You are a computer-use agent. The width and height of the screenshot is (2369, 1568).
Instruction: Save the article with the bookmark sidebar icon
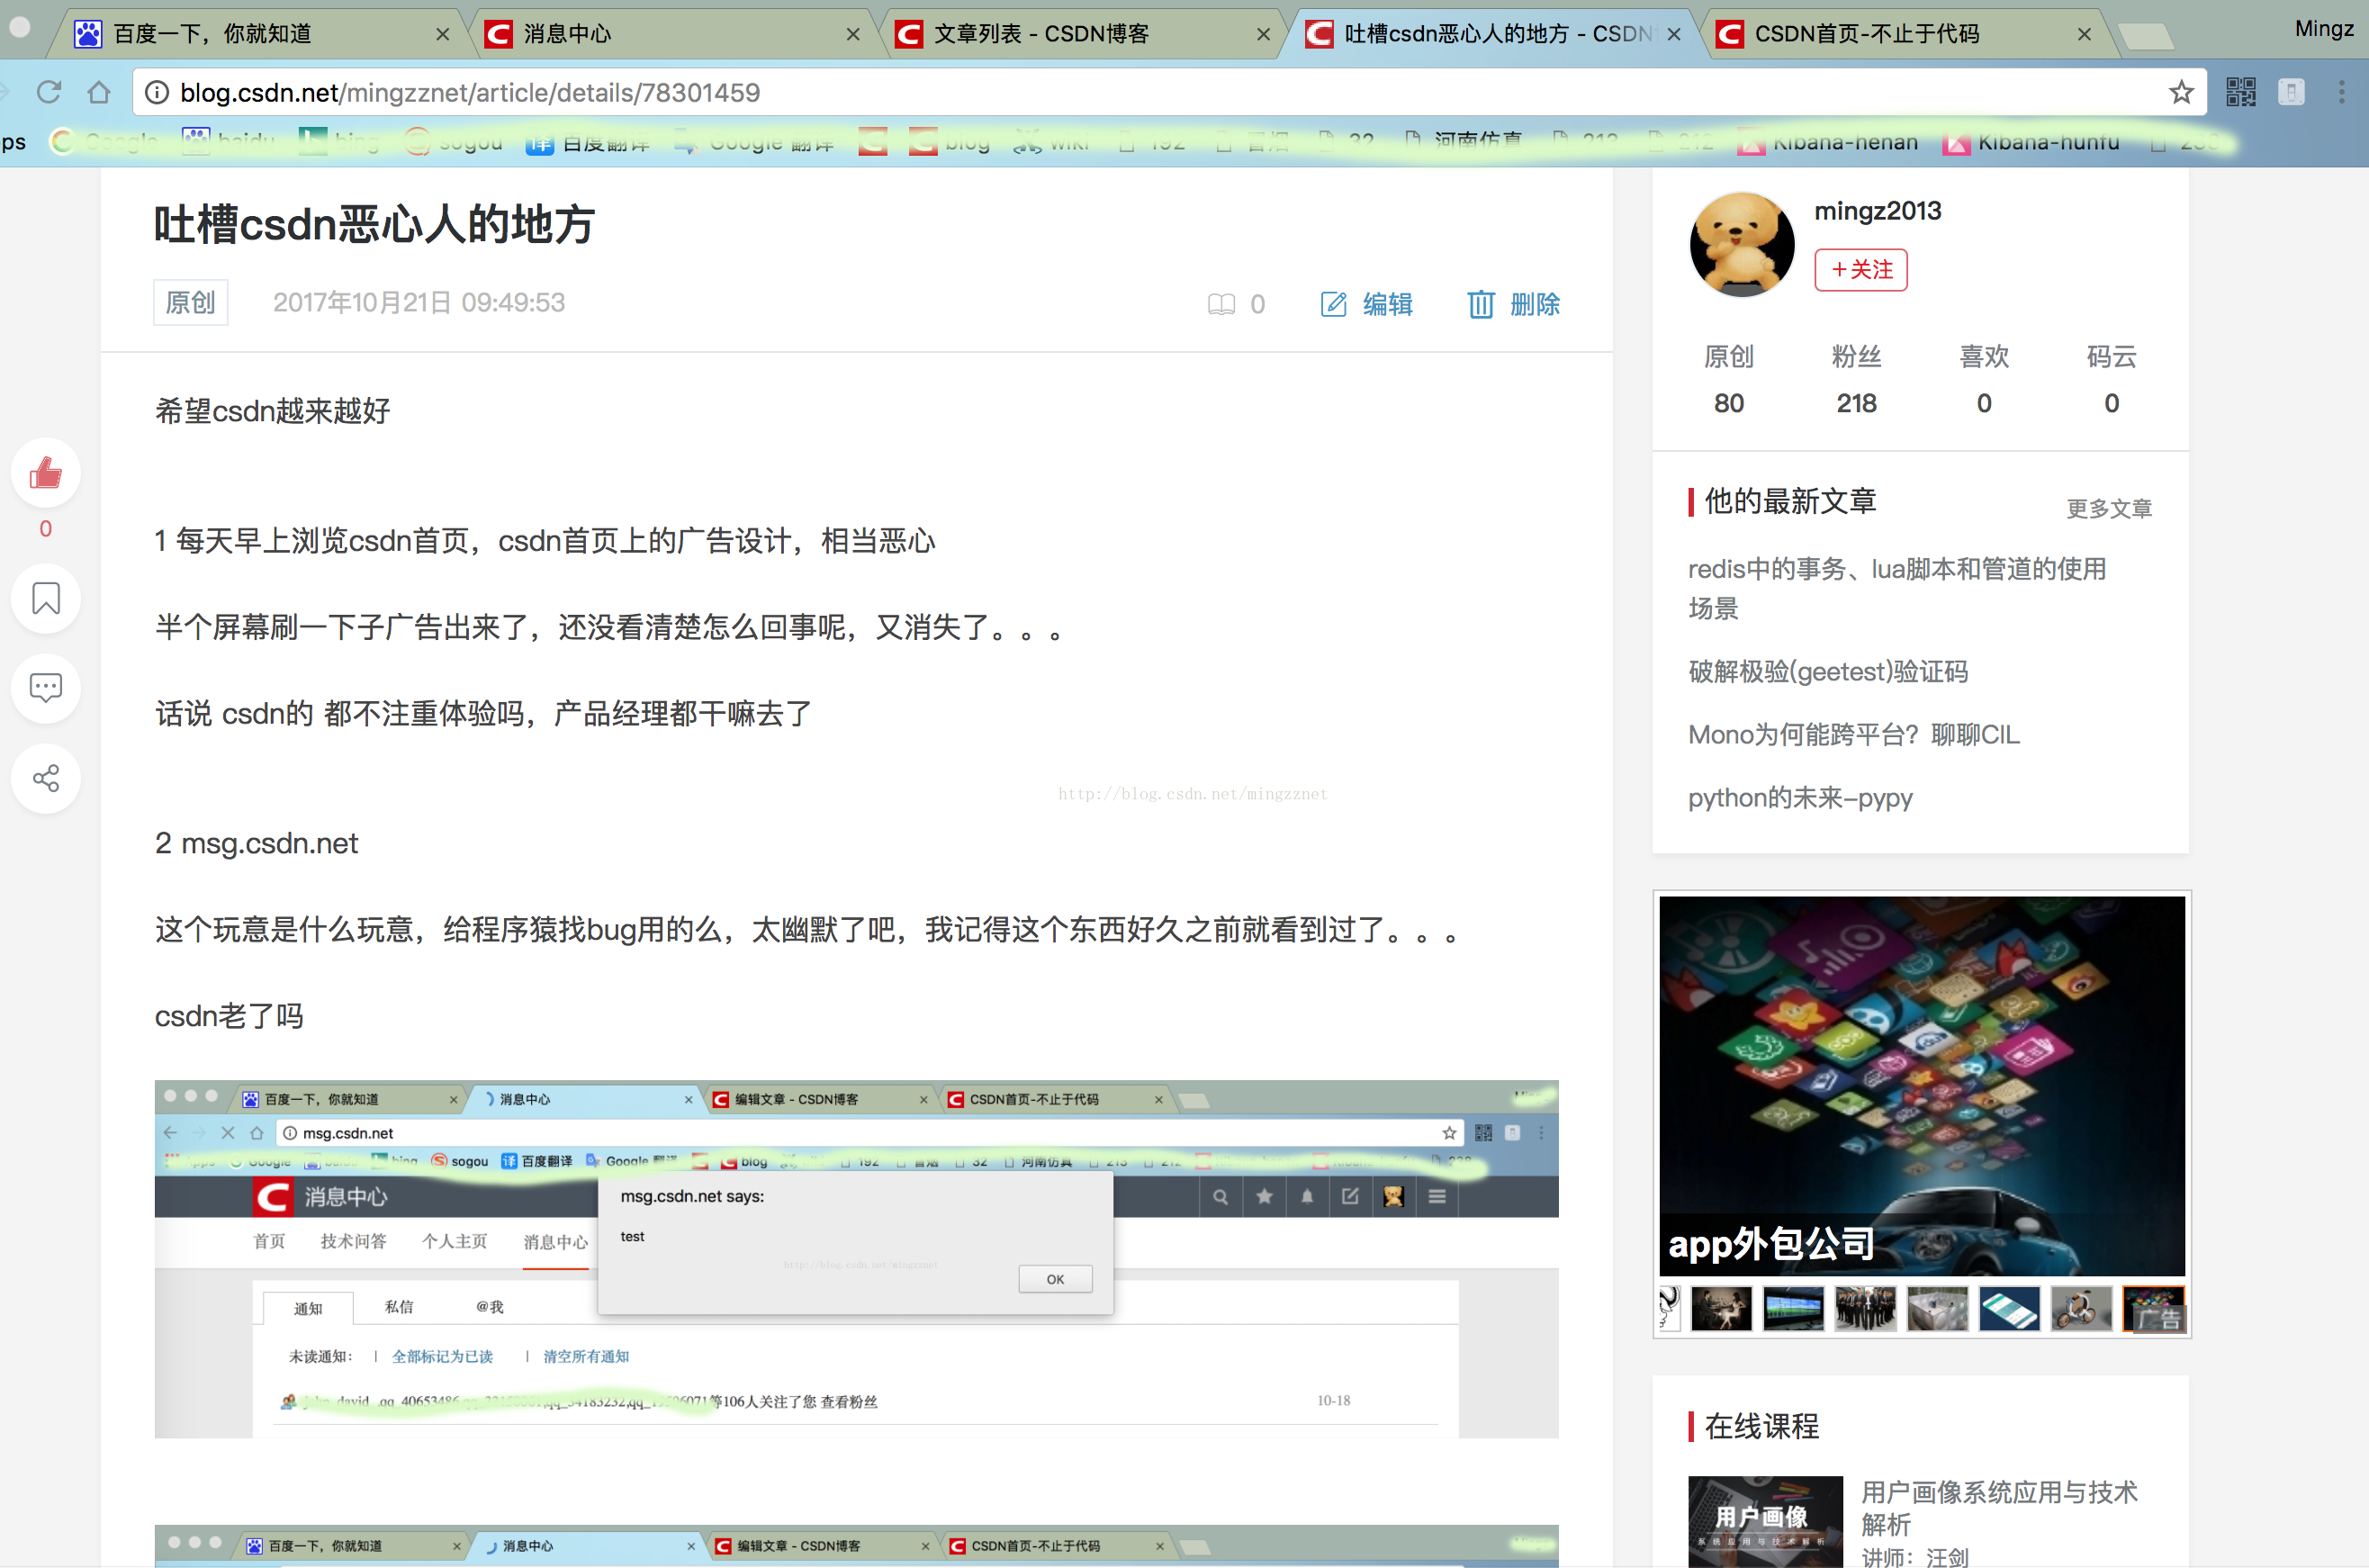pyautogui.click(x=46, y=598)
